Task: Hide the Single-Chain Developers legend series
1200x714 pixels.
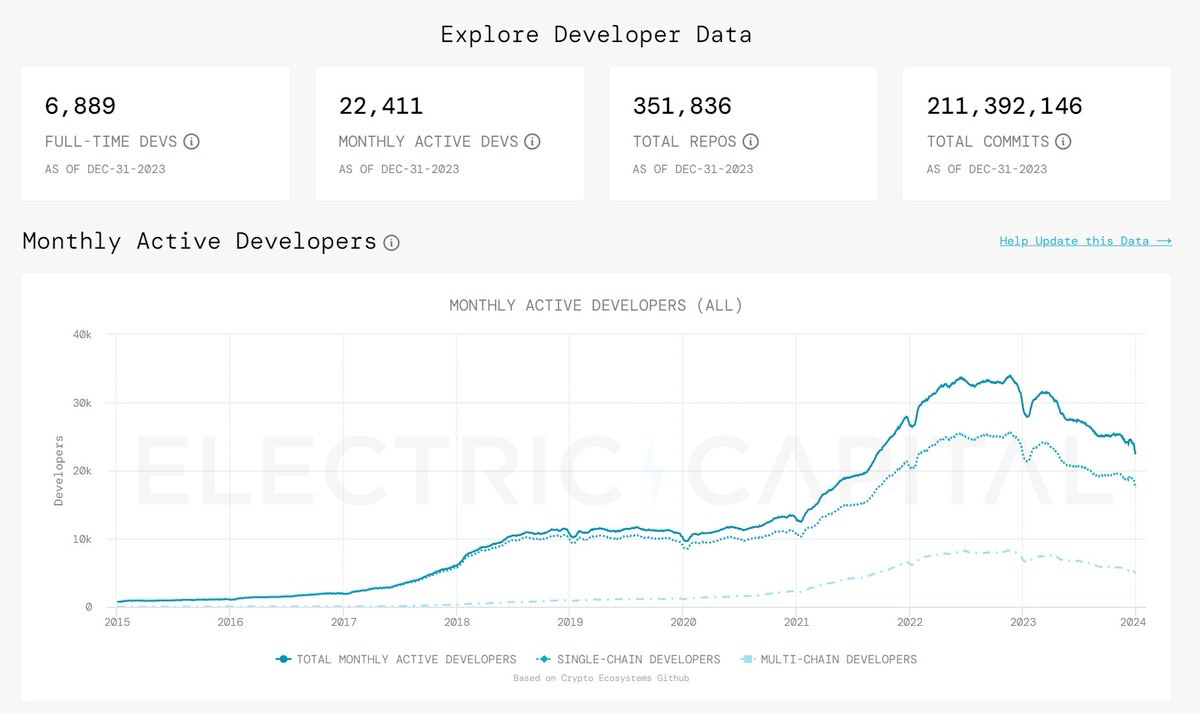Action: click(x=628, y=659)
